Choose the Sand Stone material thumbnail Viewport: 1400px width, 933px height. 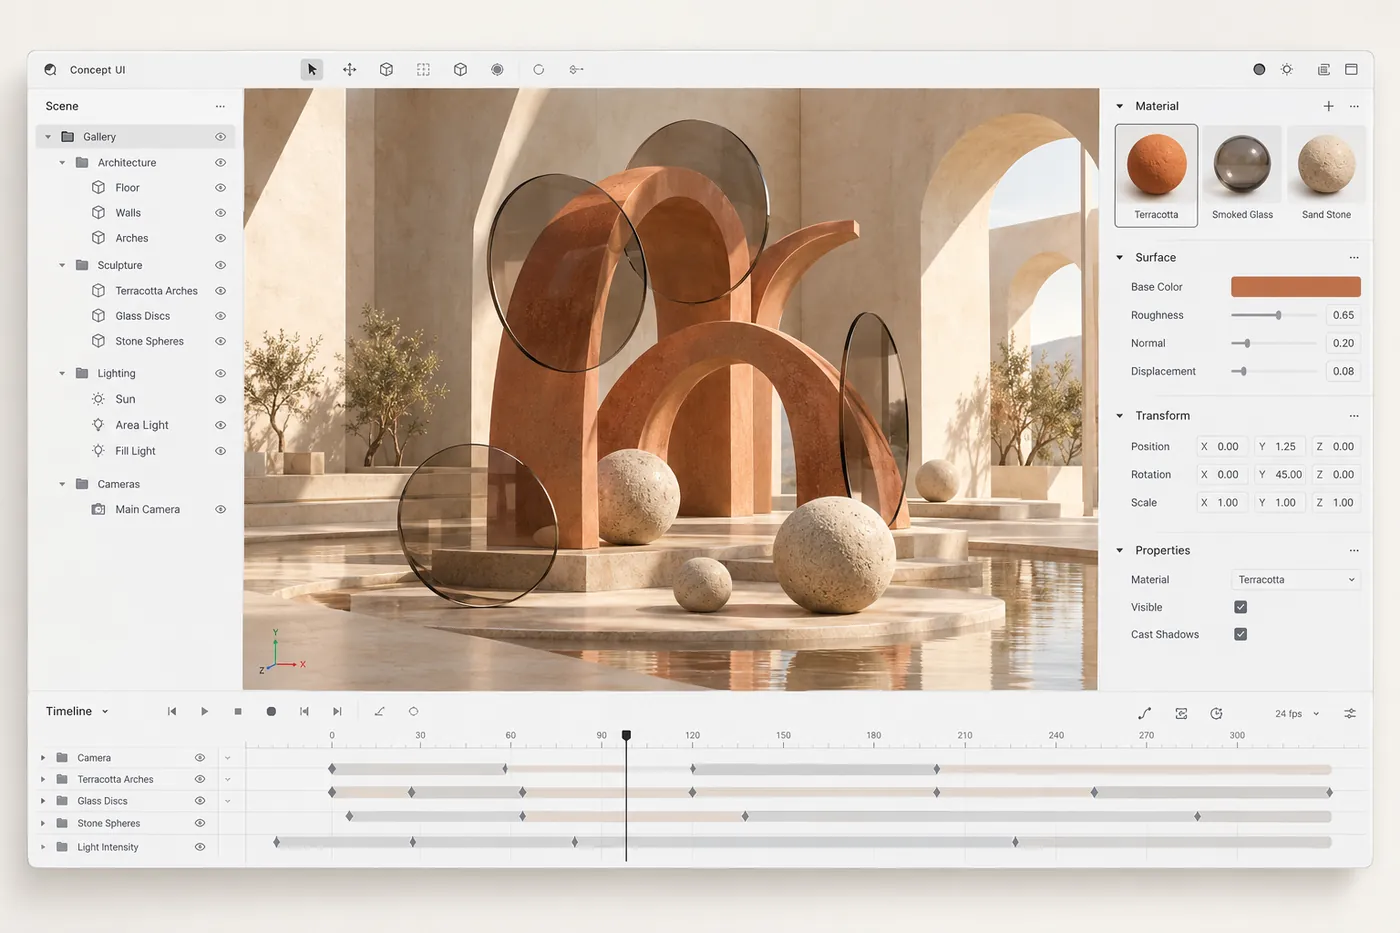pyautogui.click(x=1326, y=175)
